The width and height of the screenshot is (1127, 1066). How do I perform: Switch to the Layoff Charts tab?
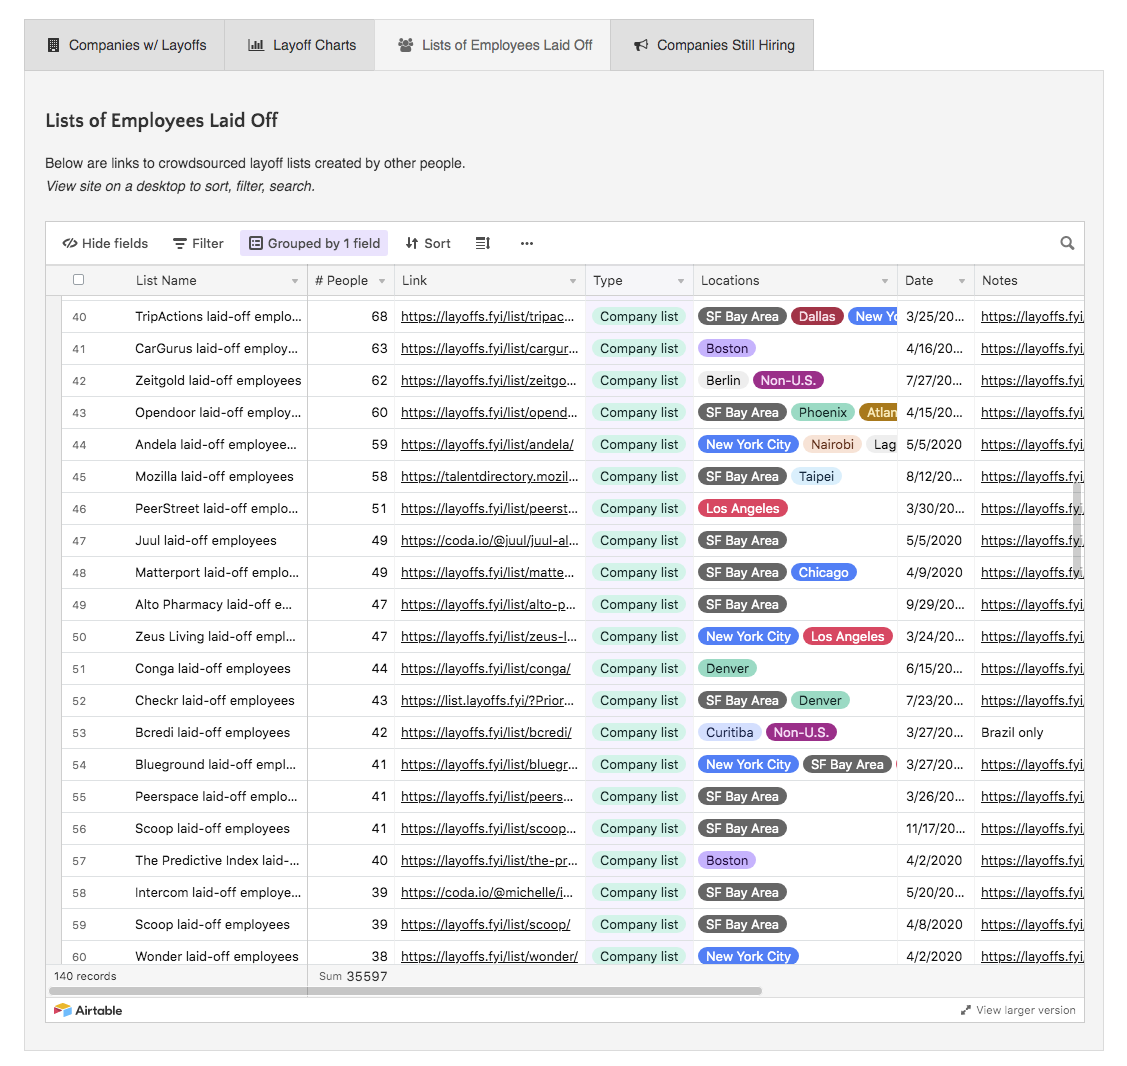pyautogui.click(x=300, y=45)
